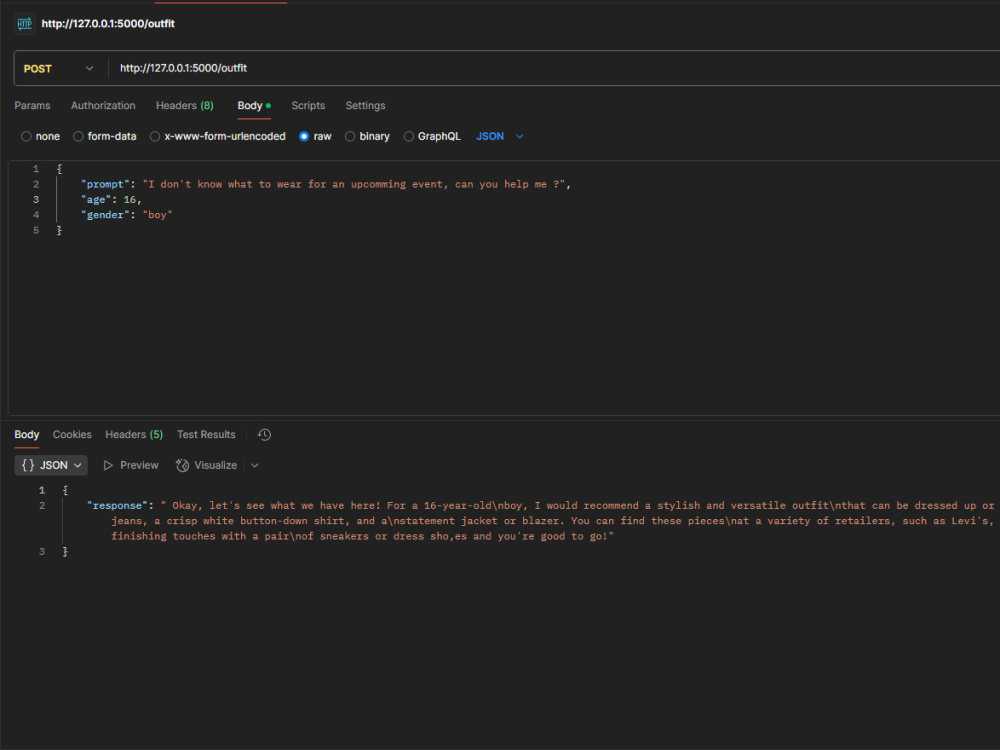Open the response history clock icon
1000x750 pixels.
(x=264, y=434)
